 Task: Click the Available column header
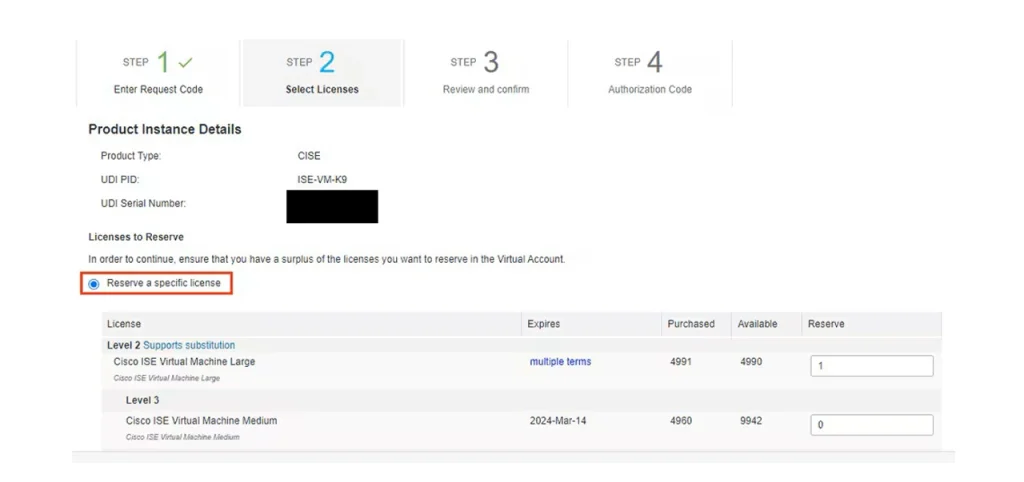758,324
